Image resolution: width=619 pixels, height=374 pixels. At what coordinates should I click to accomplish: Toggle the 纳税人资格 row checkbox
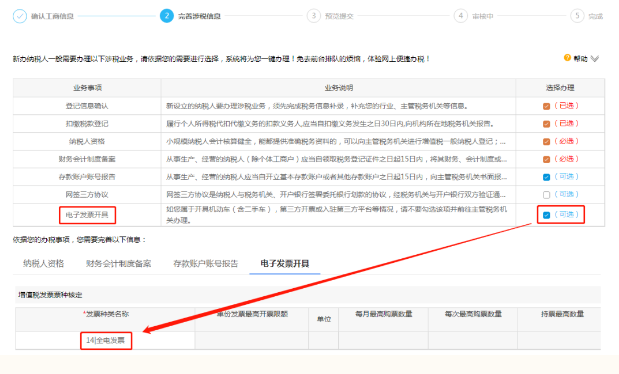point(546,142)
